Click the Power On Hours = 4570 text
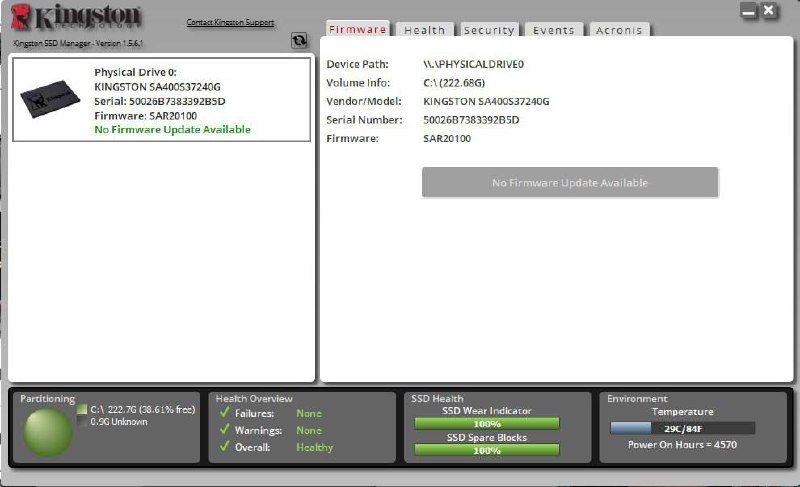The image size is (800, 487). click(682, 445)
